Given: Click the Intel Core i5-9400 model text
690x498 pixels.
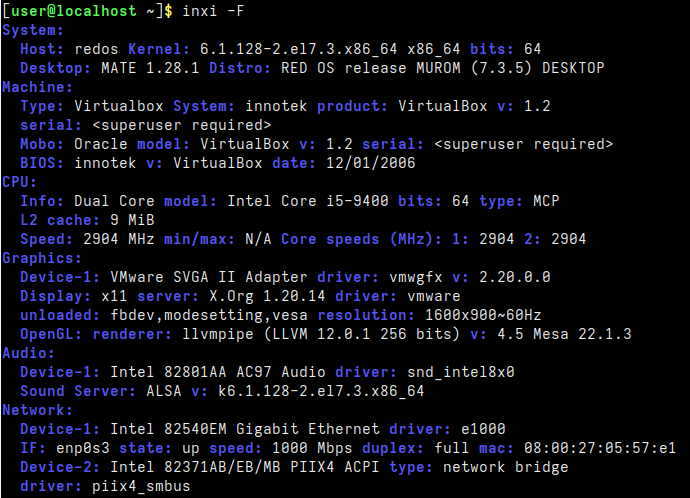Looking at the screenshot, I should coord(308,201).
